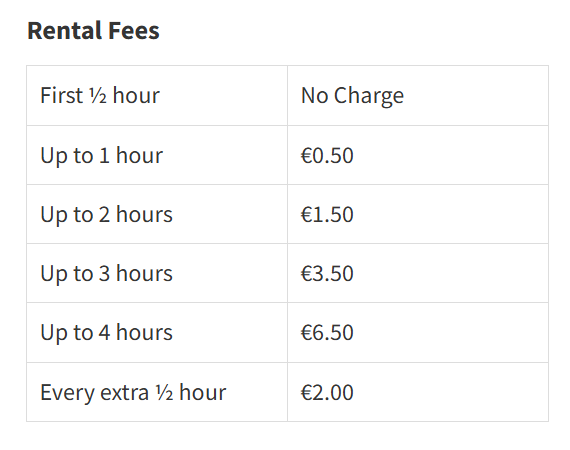Click the word Rental in heading

coord(65,31)
